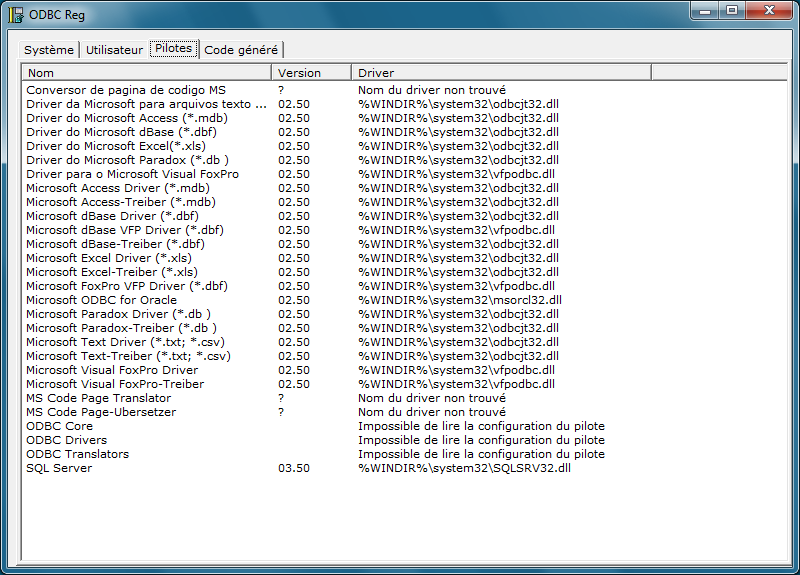
Task: Click the ODBC Reg title bar icon
Action: pos(16,13)
